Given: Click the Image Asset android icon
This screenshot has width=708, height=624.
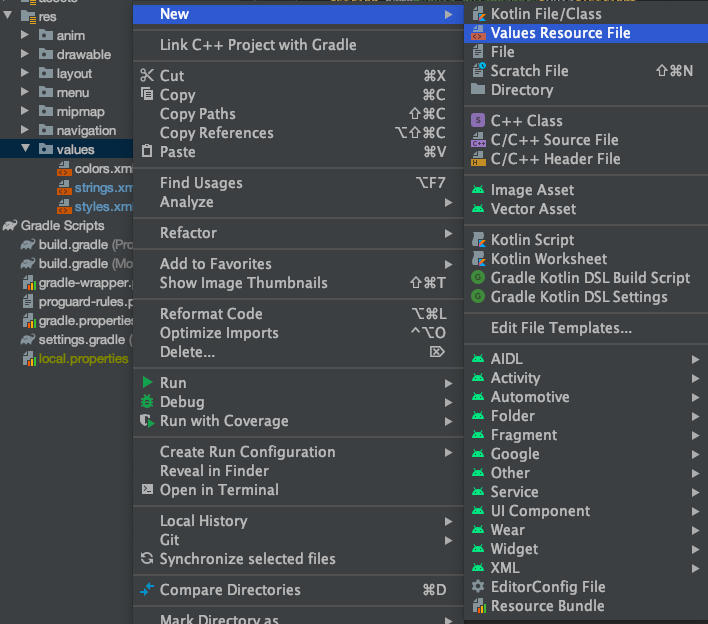Looking at the screenshot, I should 478,190.
